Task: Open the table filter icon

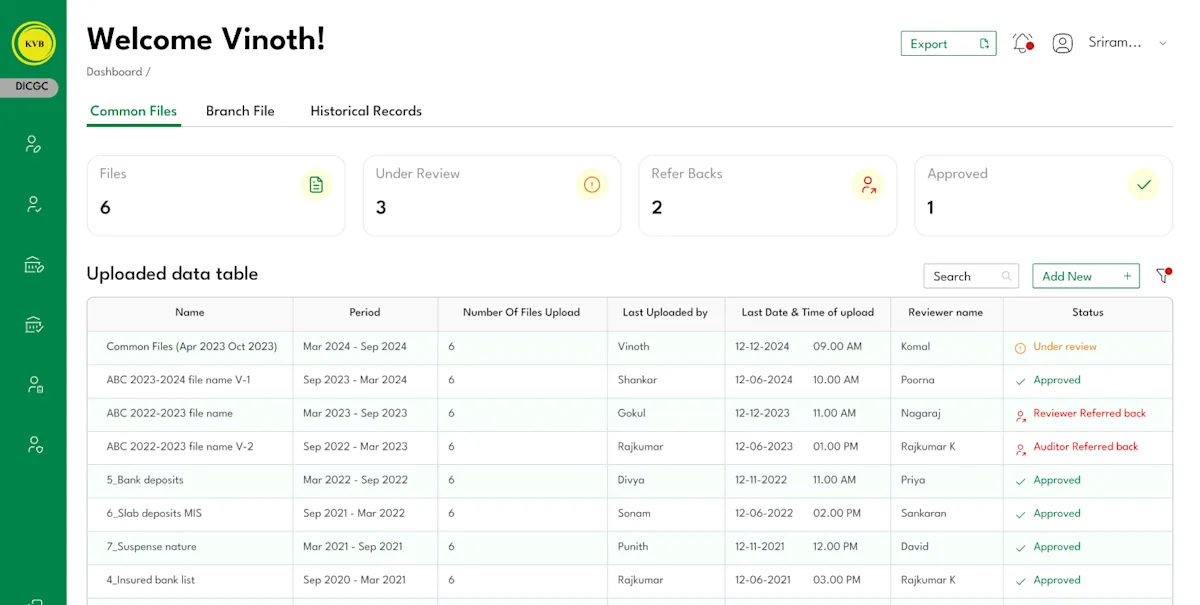Action: click(x=1163, y=276)
